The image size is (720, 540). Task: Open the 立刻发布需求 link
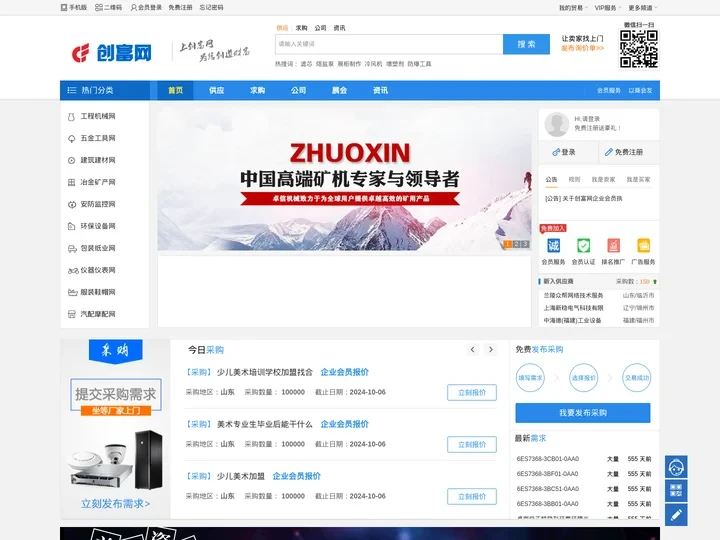[115, 504]
